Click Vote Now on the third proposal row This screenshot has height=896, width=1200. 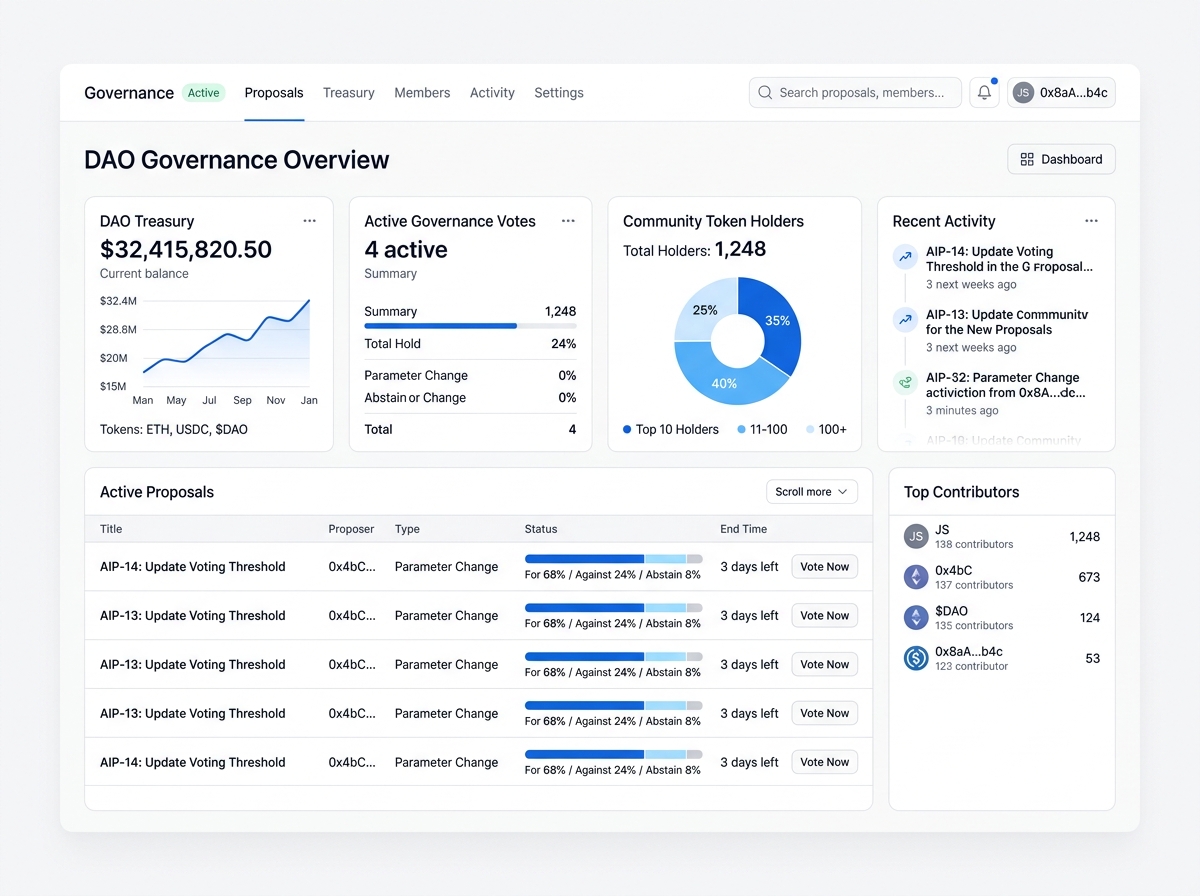point(824,664)
